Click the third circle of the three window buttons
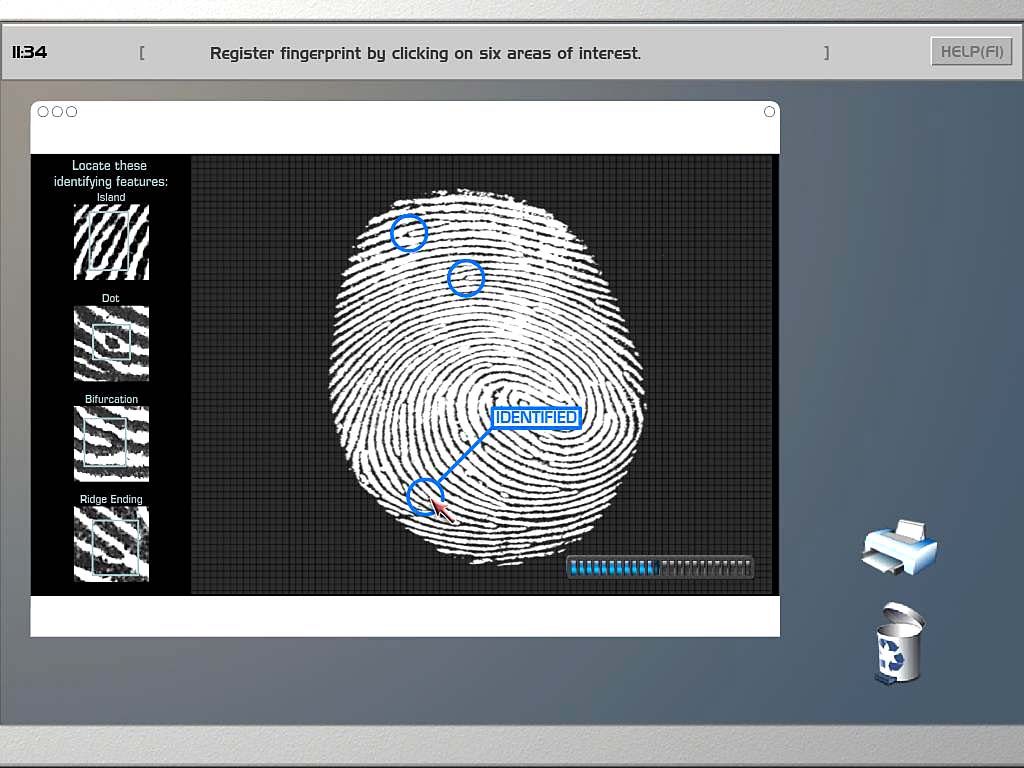The width and height of the screenshot is (1024, 768). (x=71, y=112)
